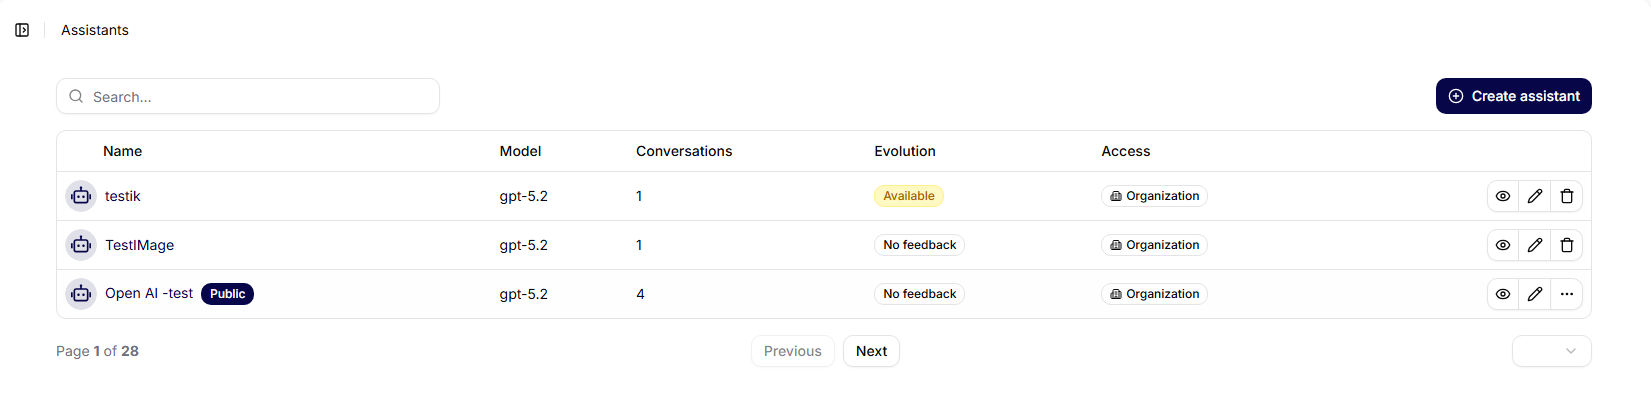Click the robot avatar beside testik
Screen dimensions: 1651x405
81,196
